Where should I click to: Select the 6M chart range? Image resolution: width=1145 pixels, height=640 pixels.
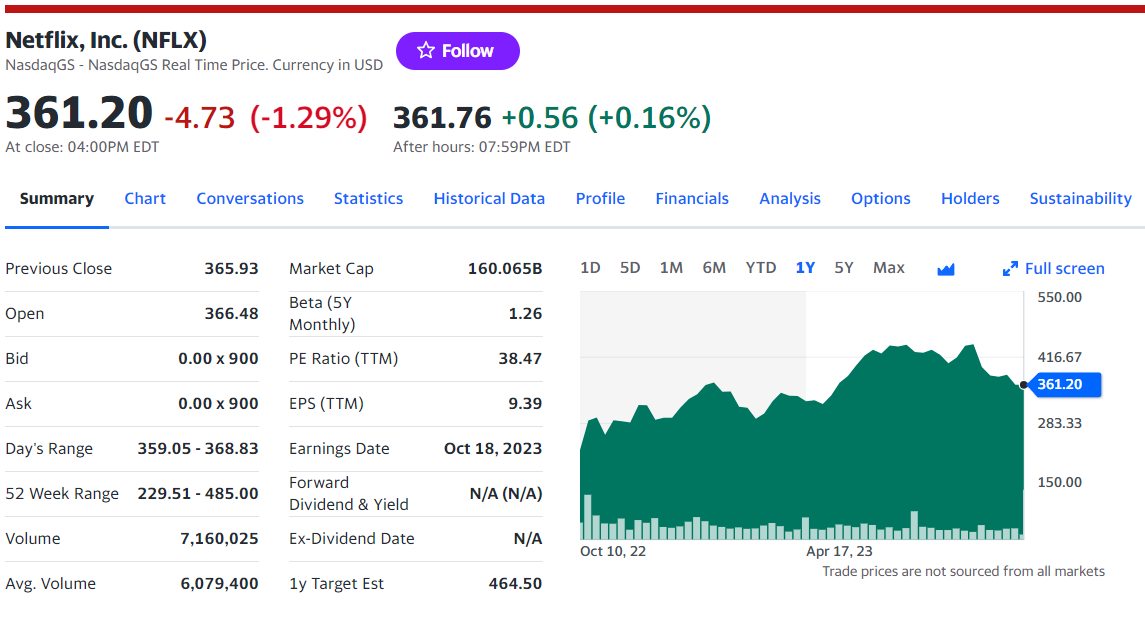(x=714, y=268)
